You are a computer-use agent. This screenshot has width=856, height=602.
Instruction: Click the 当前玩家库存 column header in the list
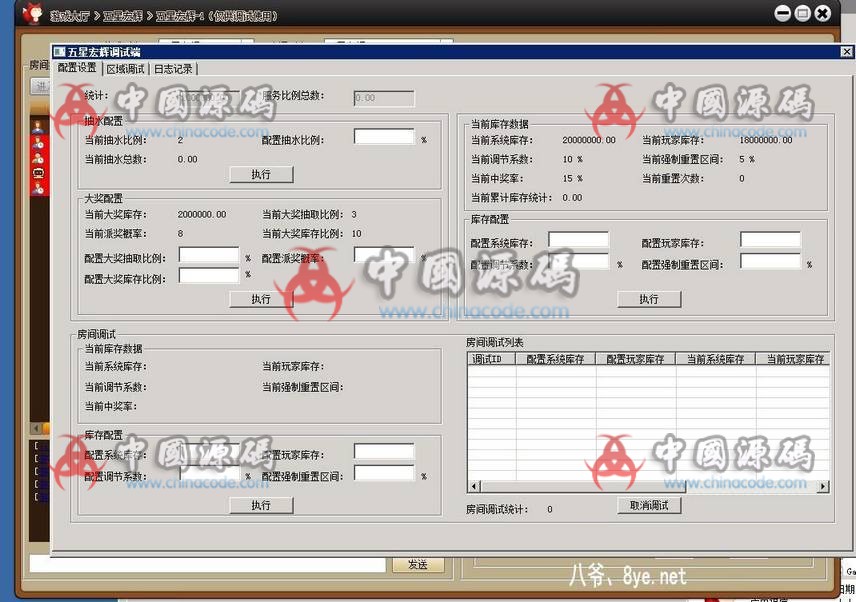pyautogui.click(x=793, y=359)
